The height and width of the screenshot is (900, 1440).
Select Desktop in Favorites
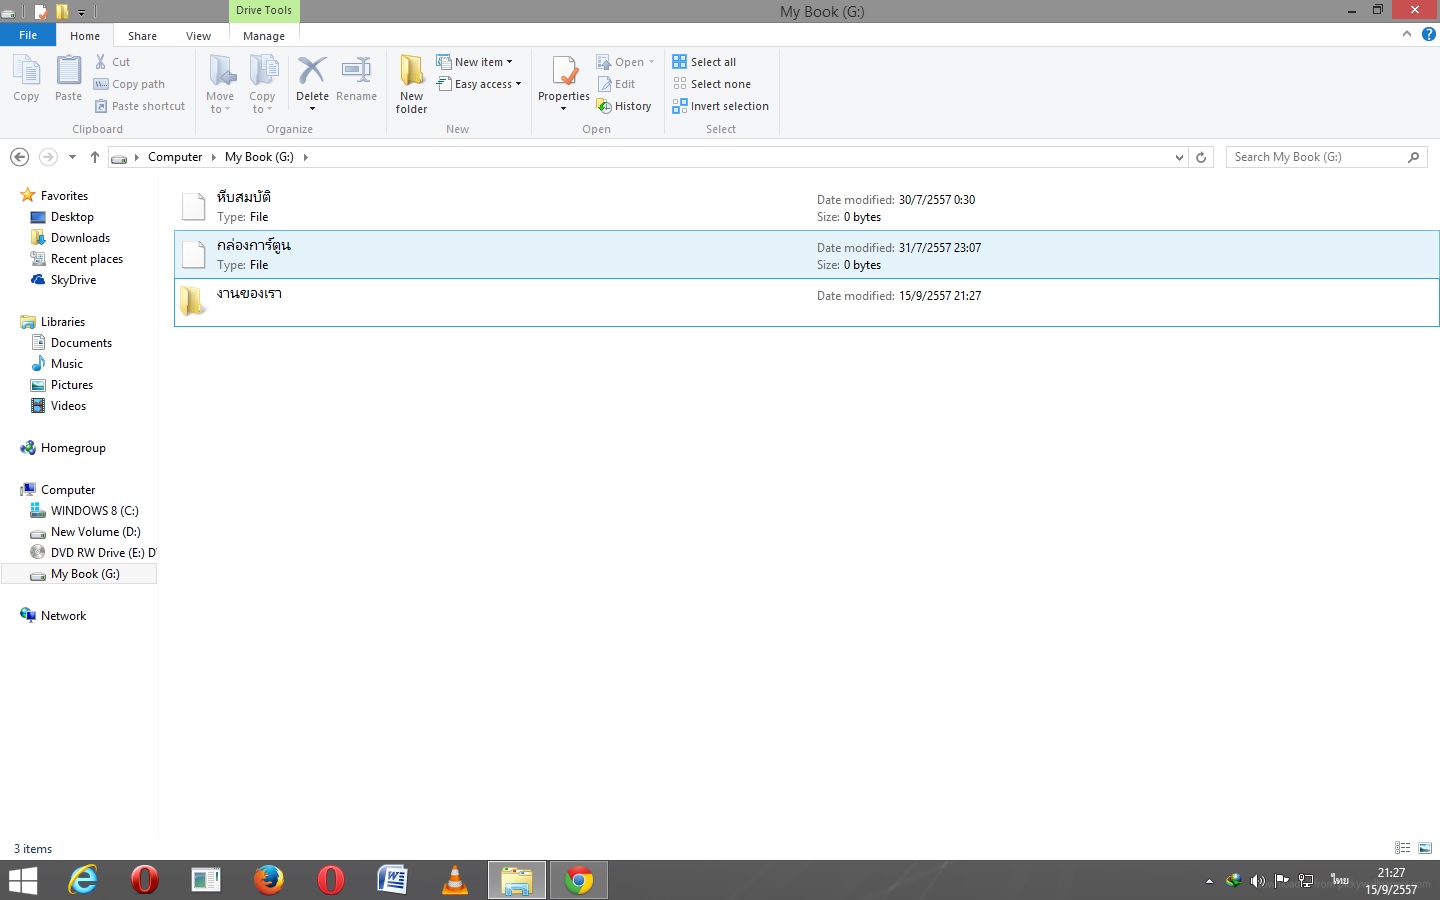pos(72,217)
